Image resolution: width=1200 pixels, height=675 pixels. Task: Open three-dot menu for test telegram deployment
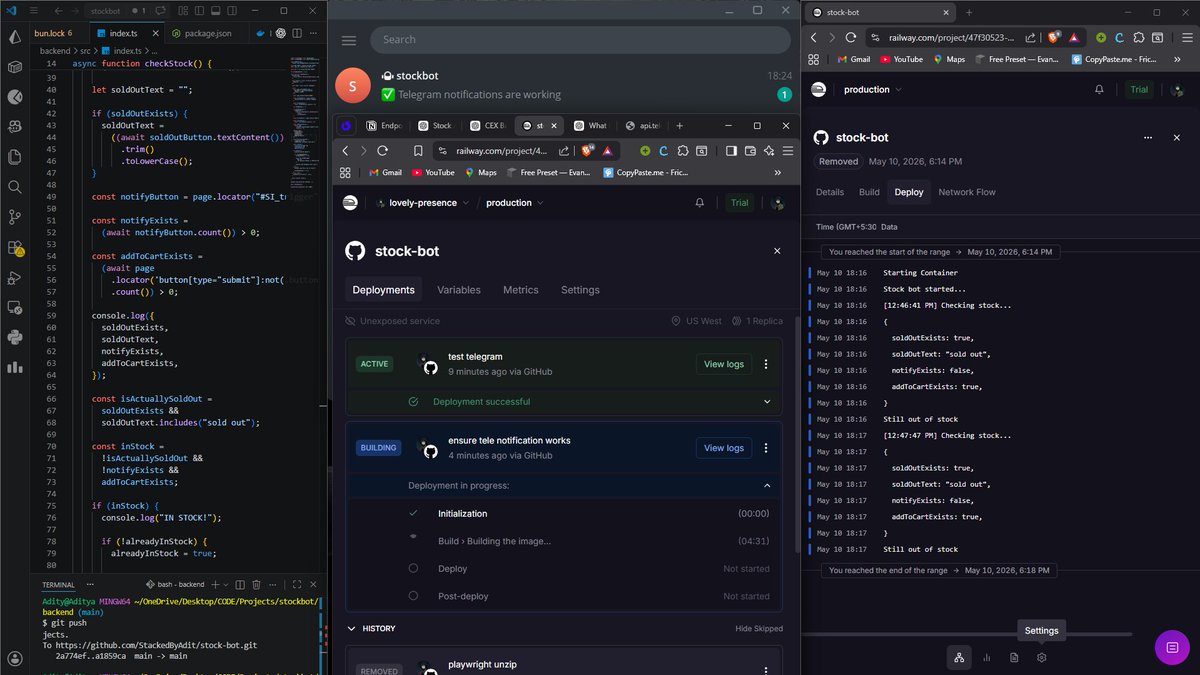766,364
